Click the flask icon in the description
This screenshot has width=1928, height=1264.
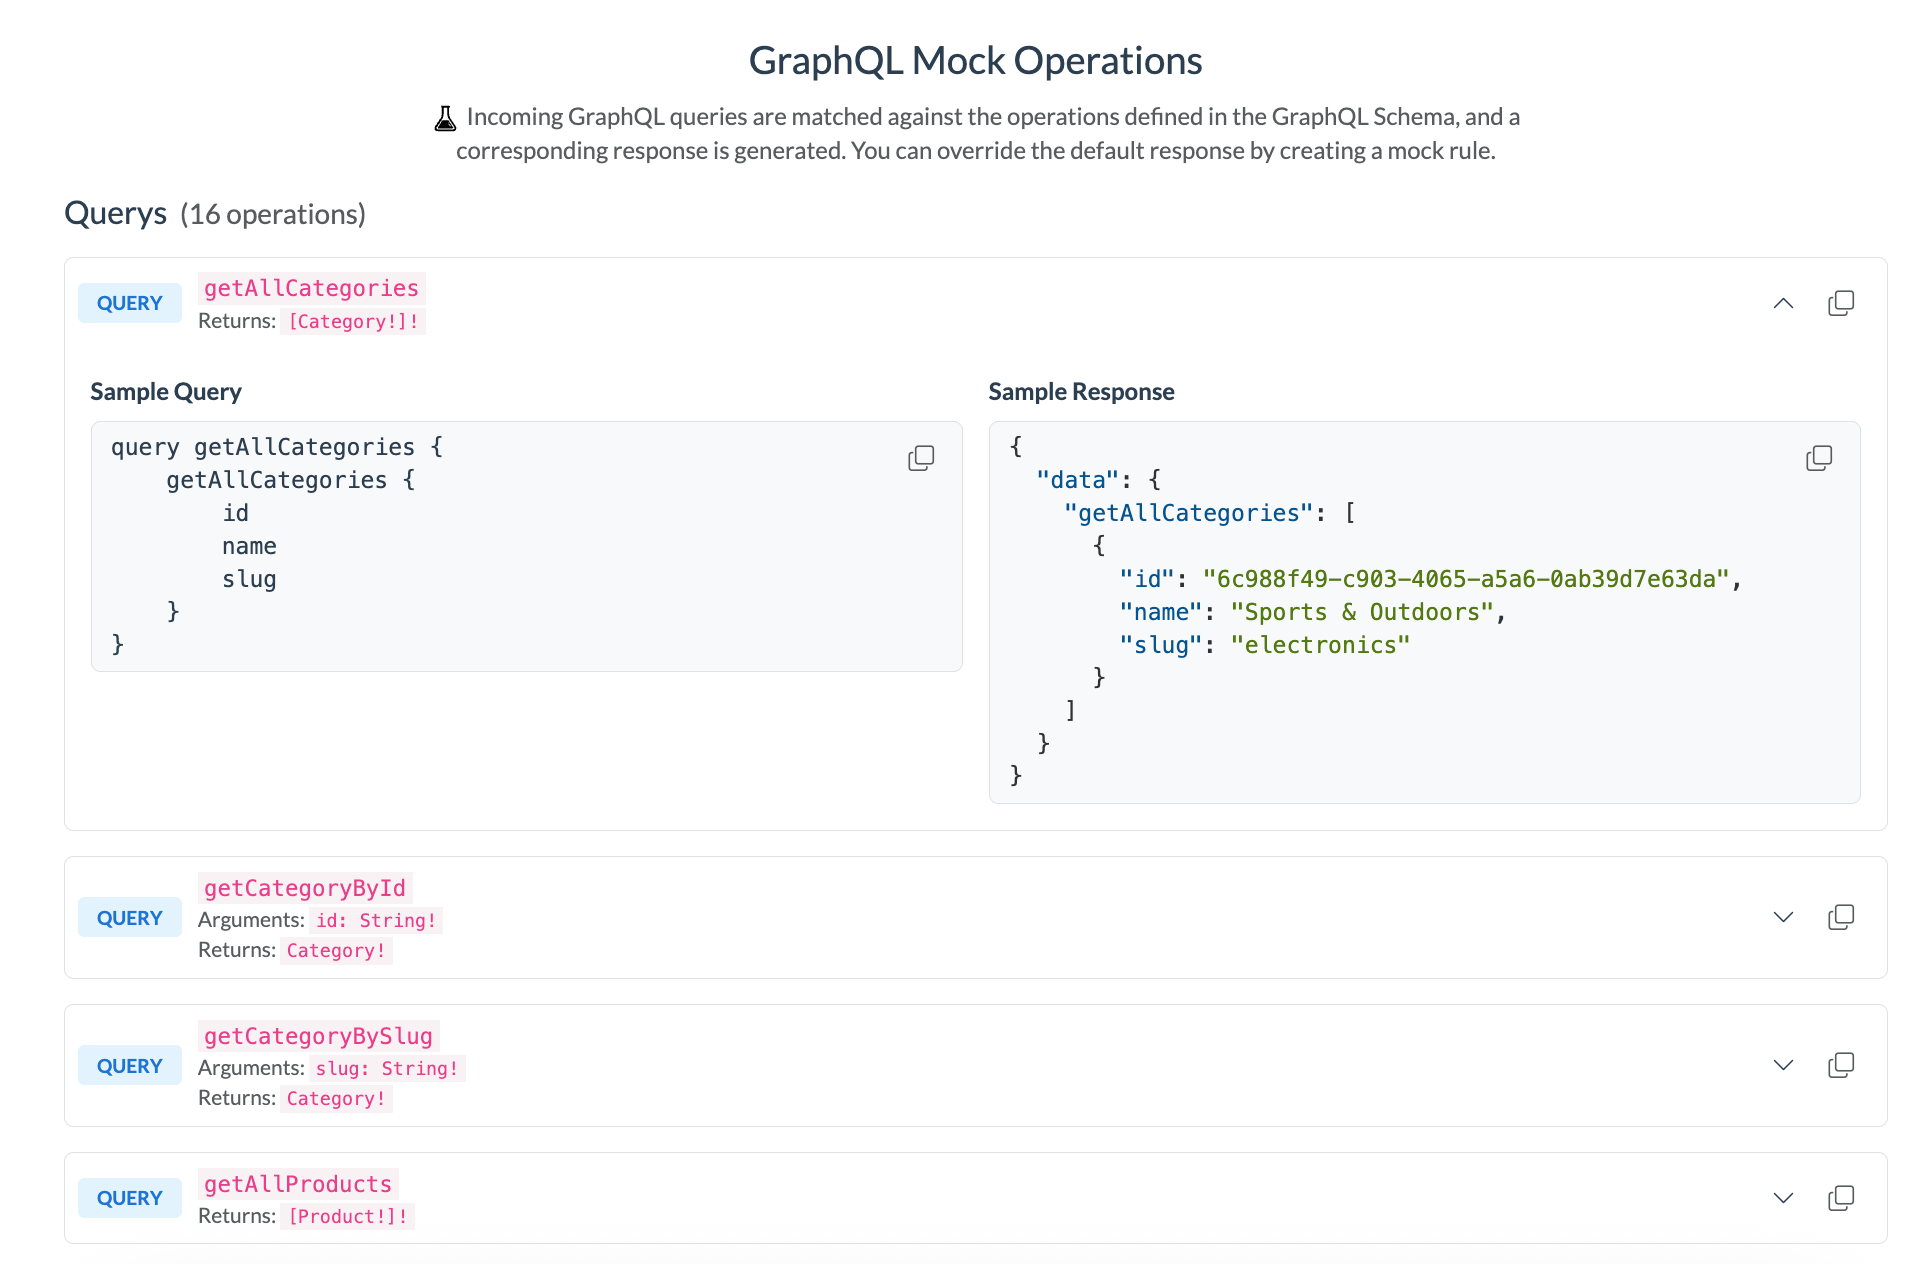coord(446,117)
